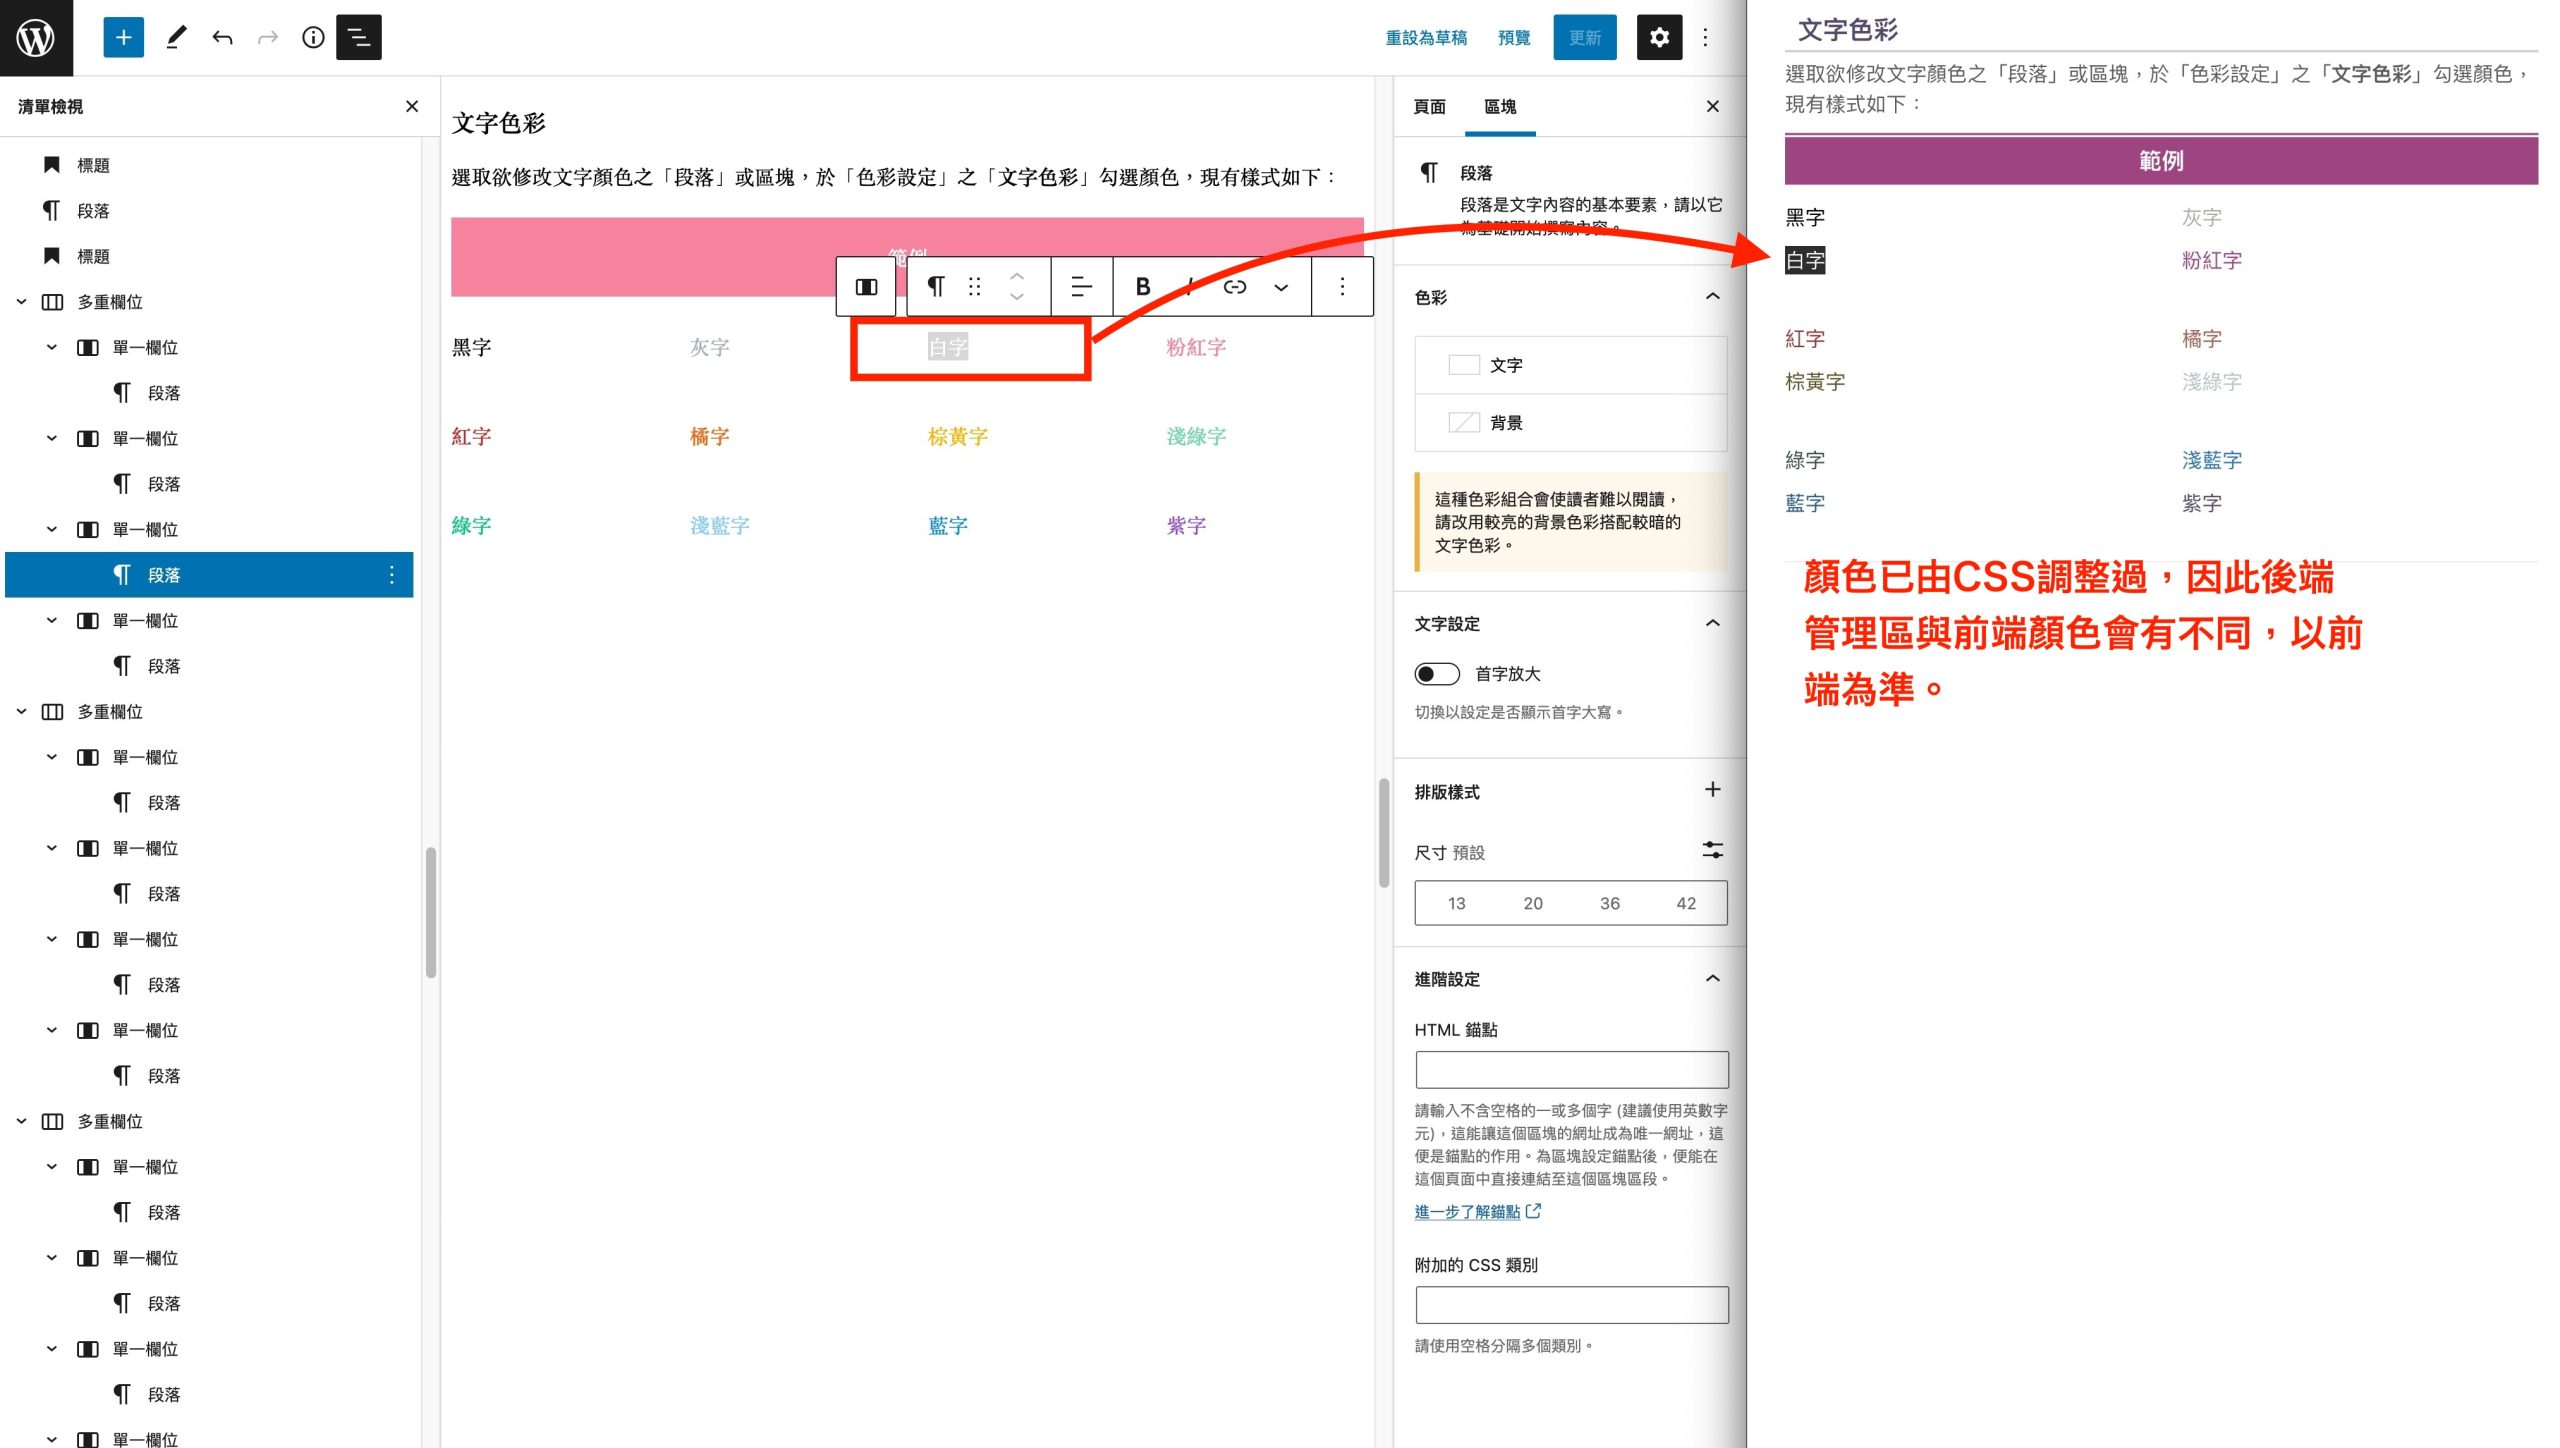Collapse the 進階設定 panel
The image size is (2560, 1448).
coord(1713,979)
